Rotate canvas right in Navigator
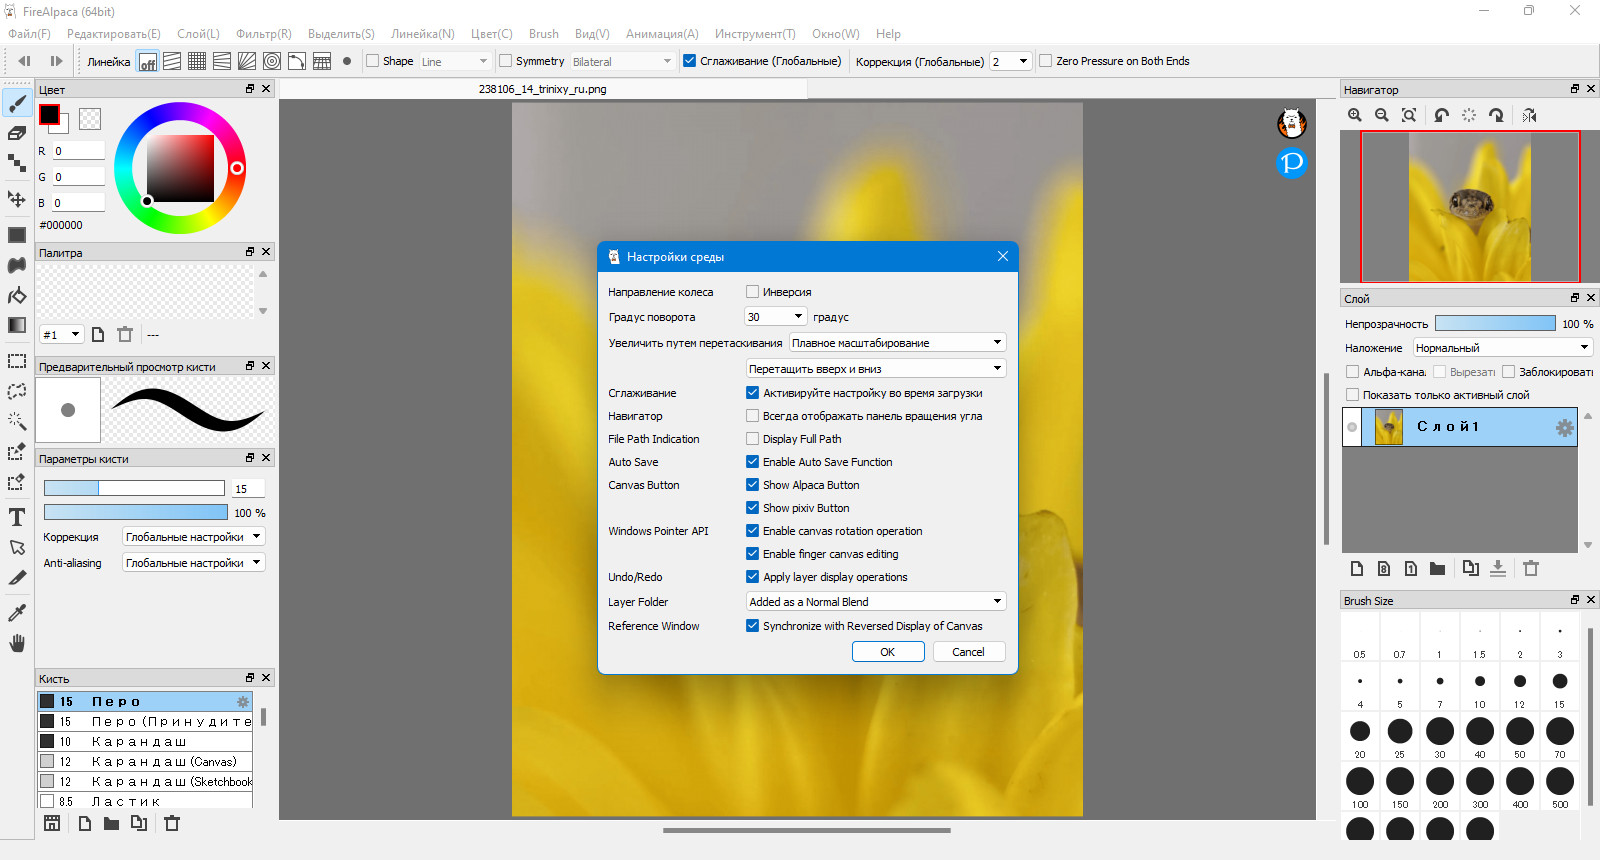The width and height of the screenshot is (1600, 860). [x=1496, y=115]
